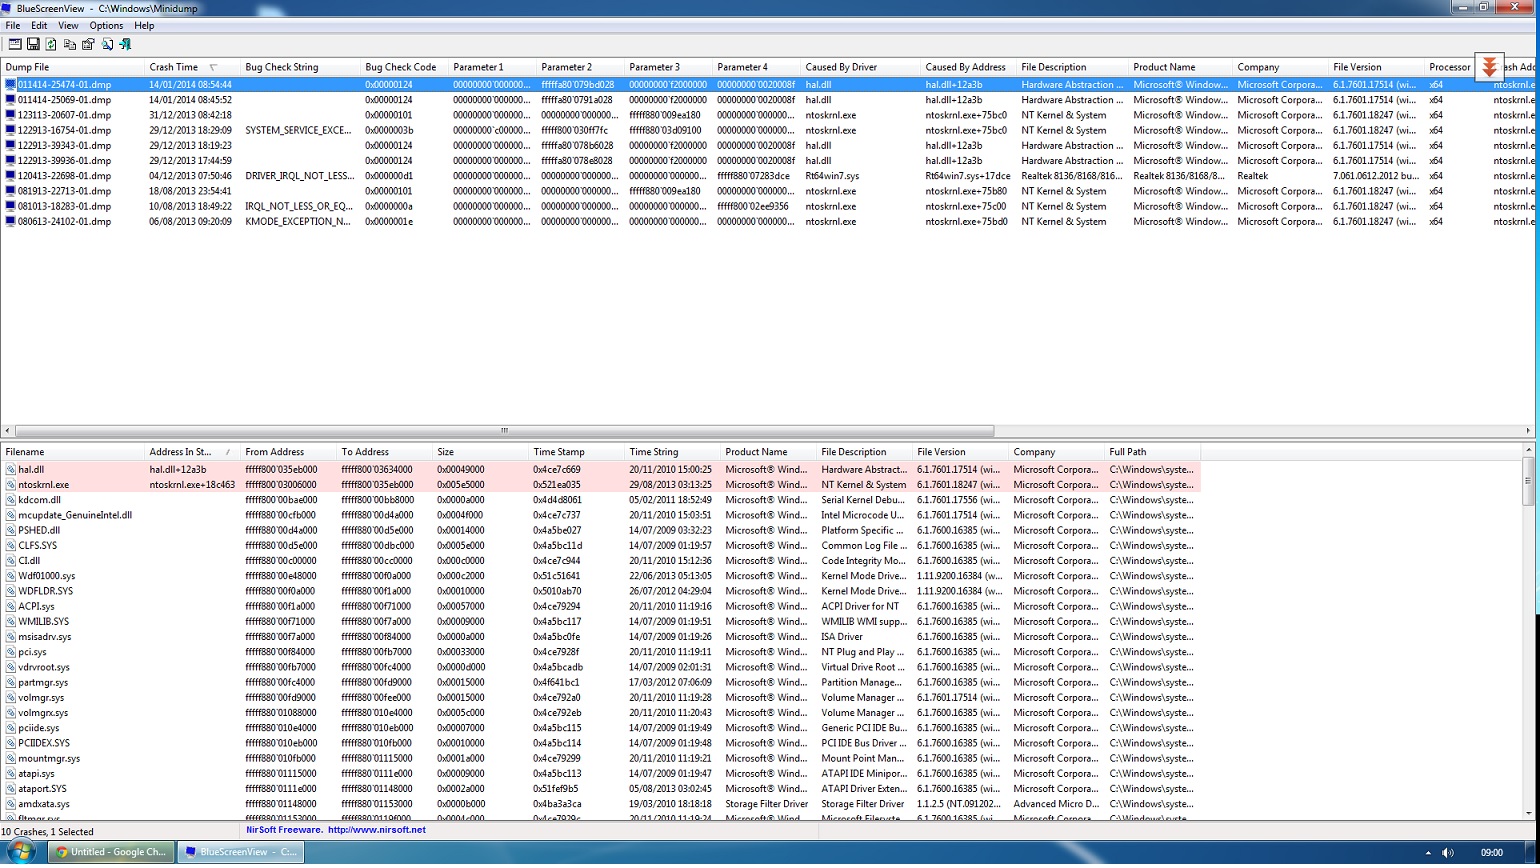Open the View menu
Screen dimensions: 1540x868
(68, 25)
